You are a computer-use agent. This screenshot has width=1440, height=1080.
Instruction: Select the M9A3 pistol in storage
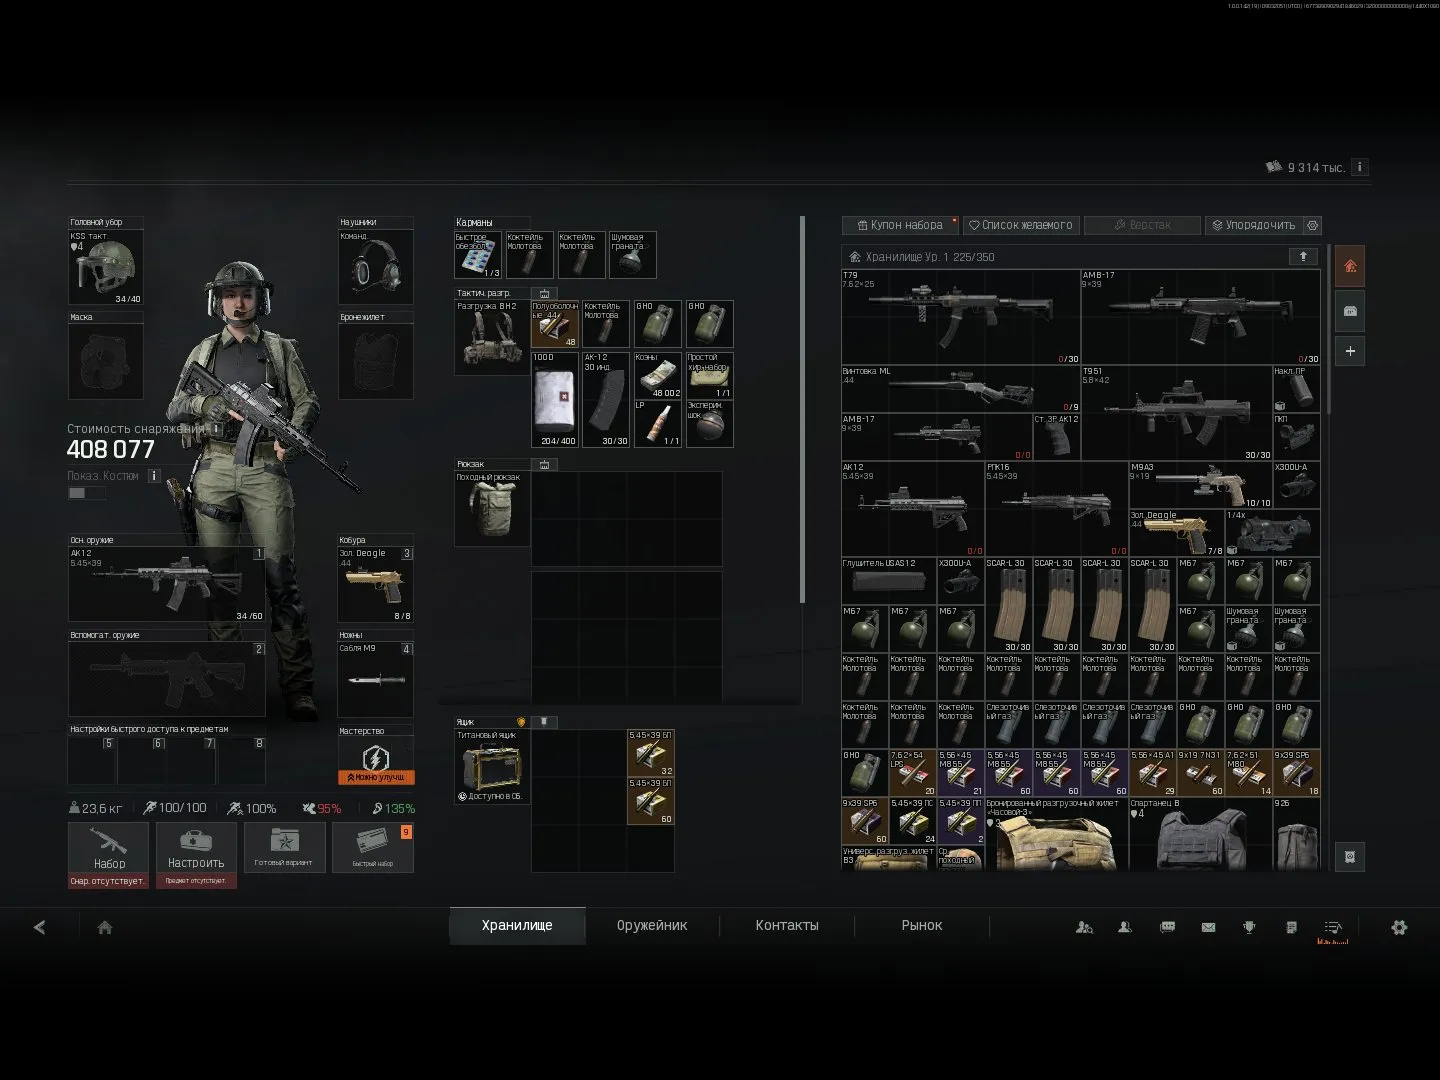click(x=1201, y=485)
